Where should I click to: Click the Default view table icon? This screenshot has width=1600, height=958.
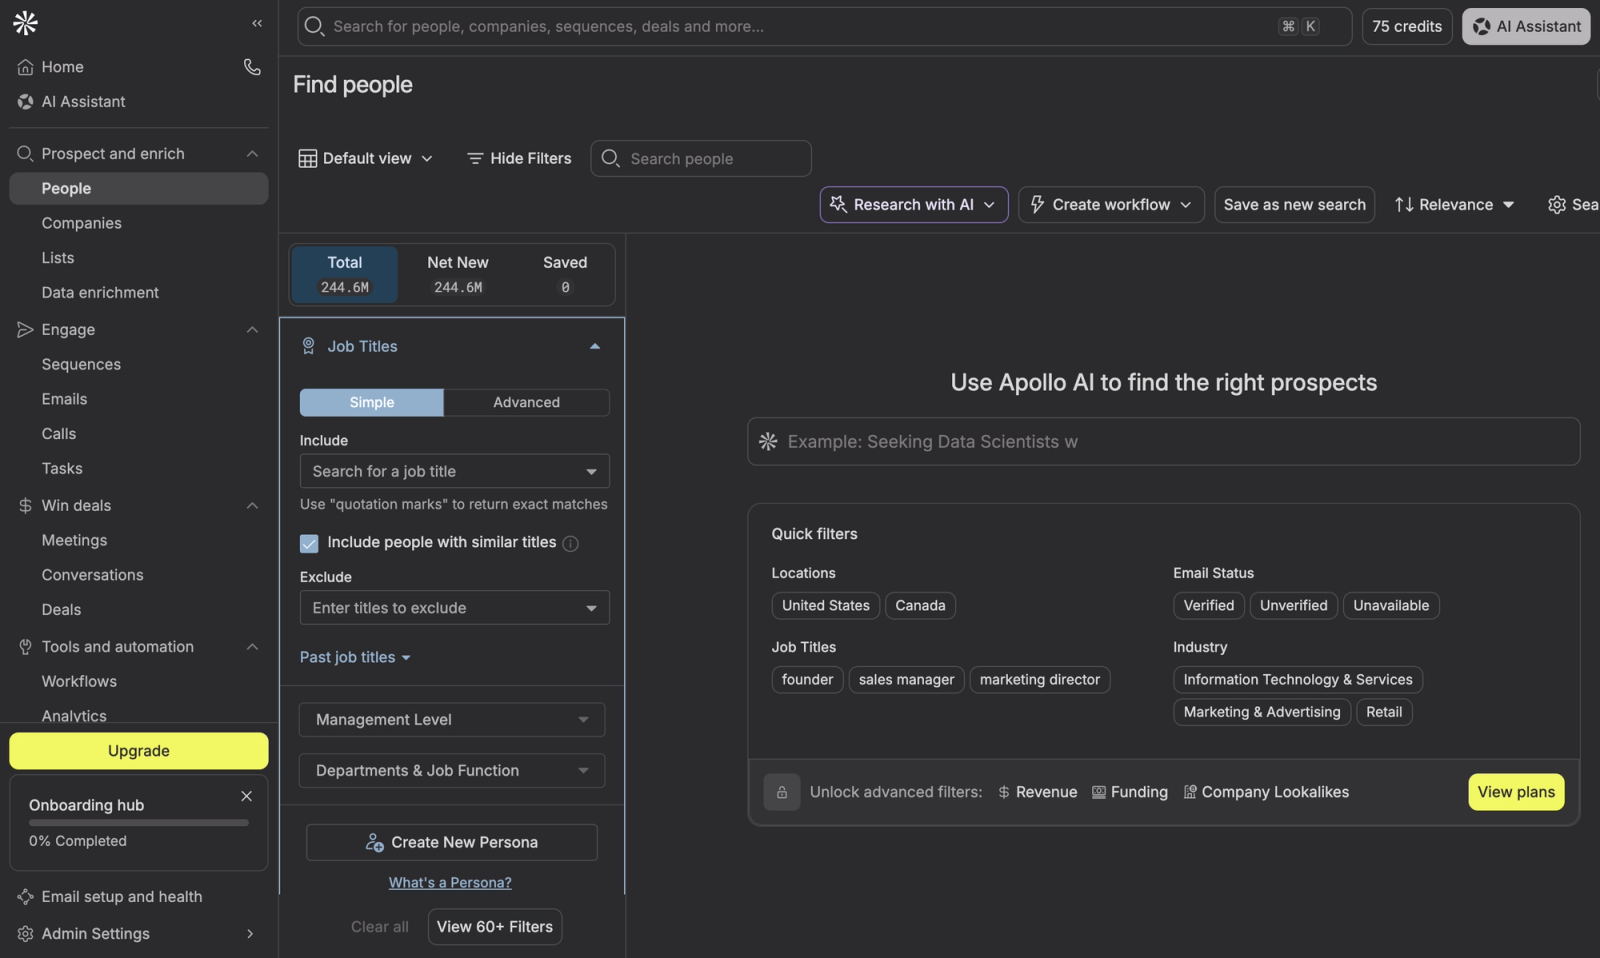308,159
